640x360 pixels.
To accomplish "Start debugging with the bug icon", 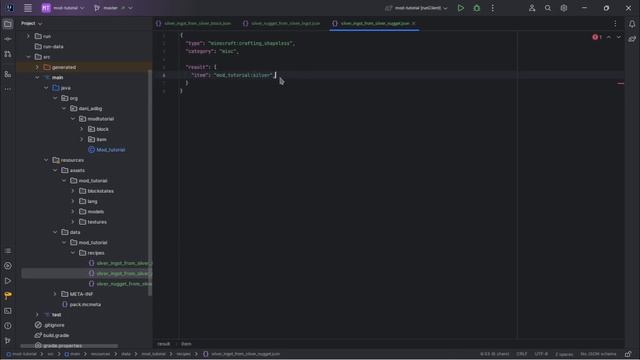I will (476, 8).
